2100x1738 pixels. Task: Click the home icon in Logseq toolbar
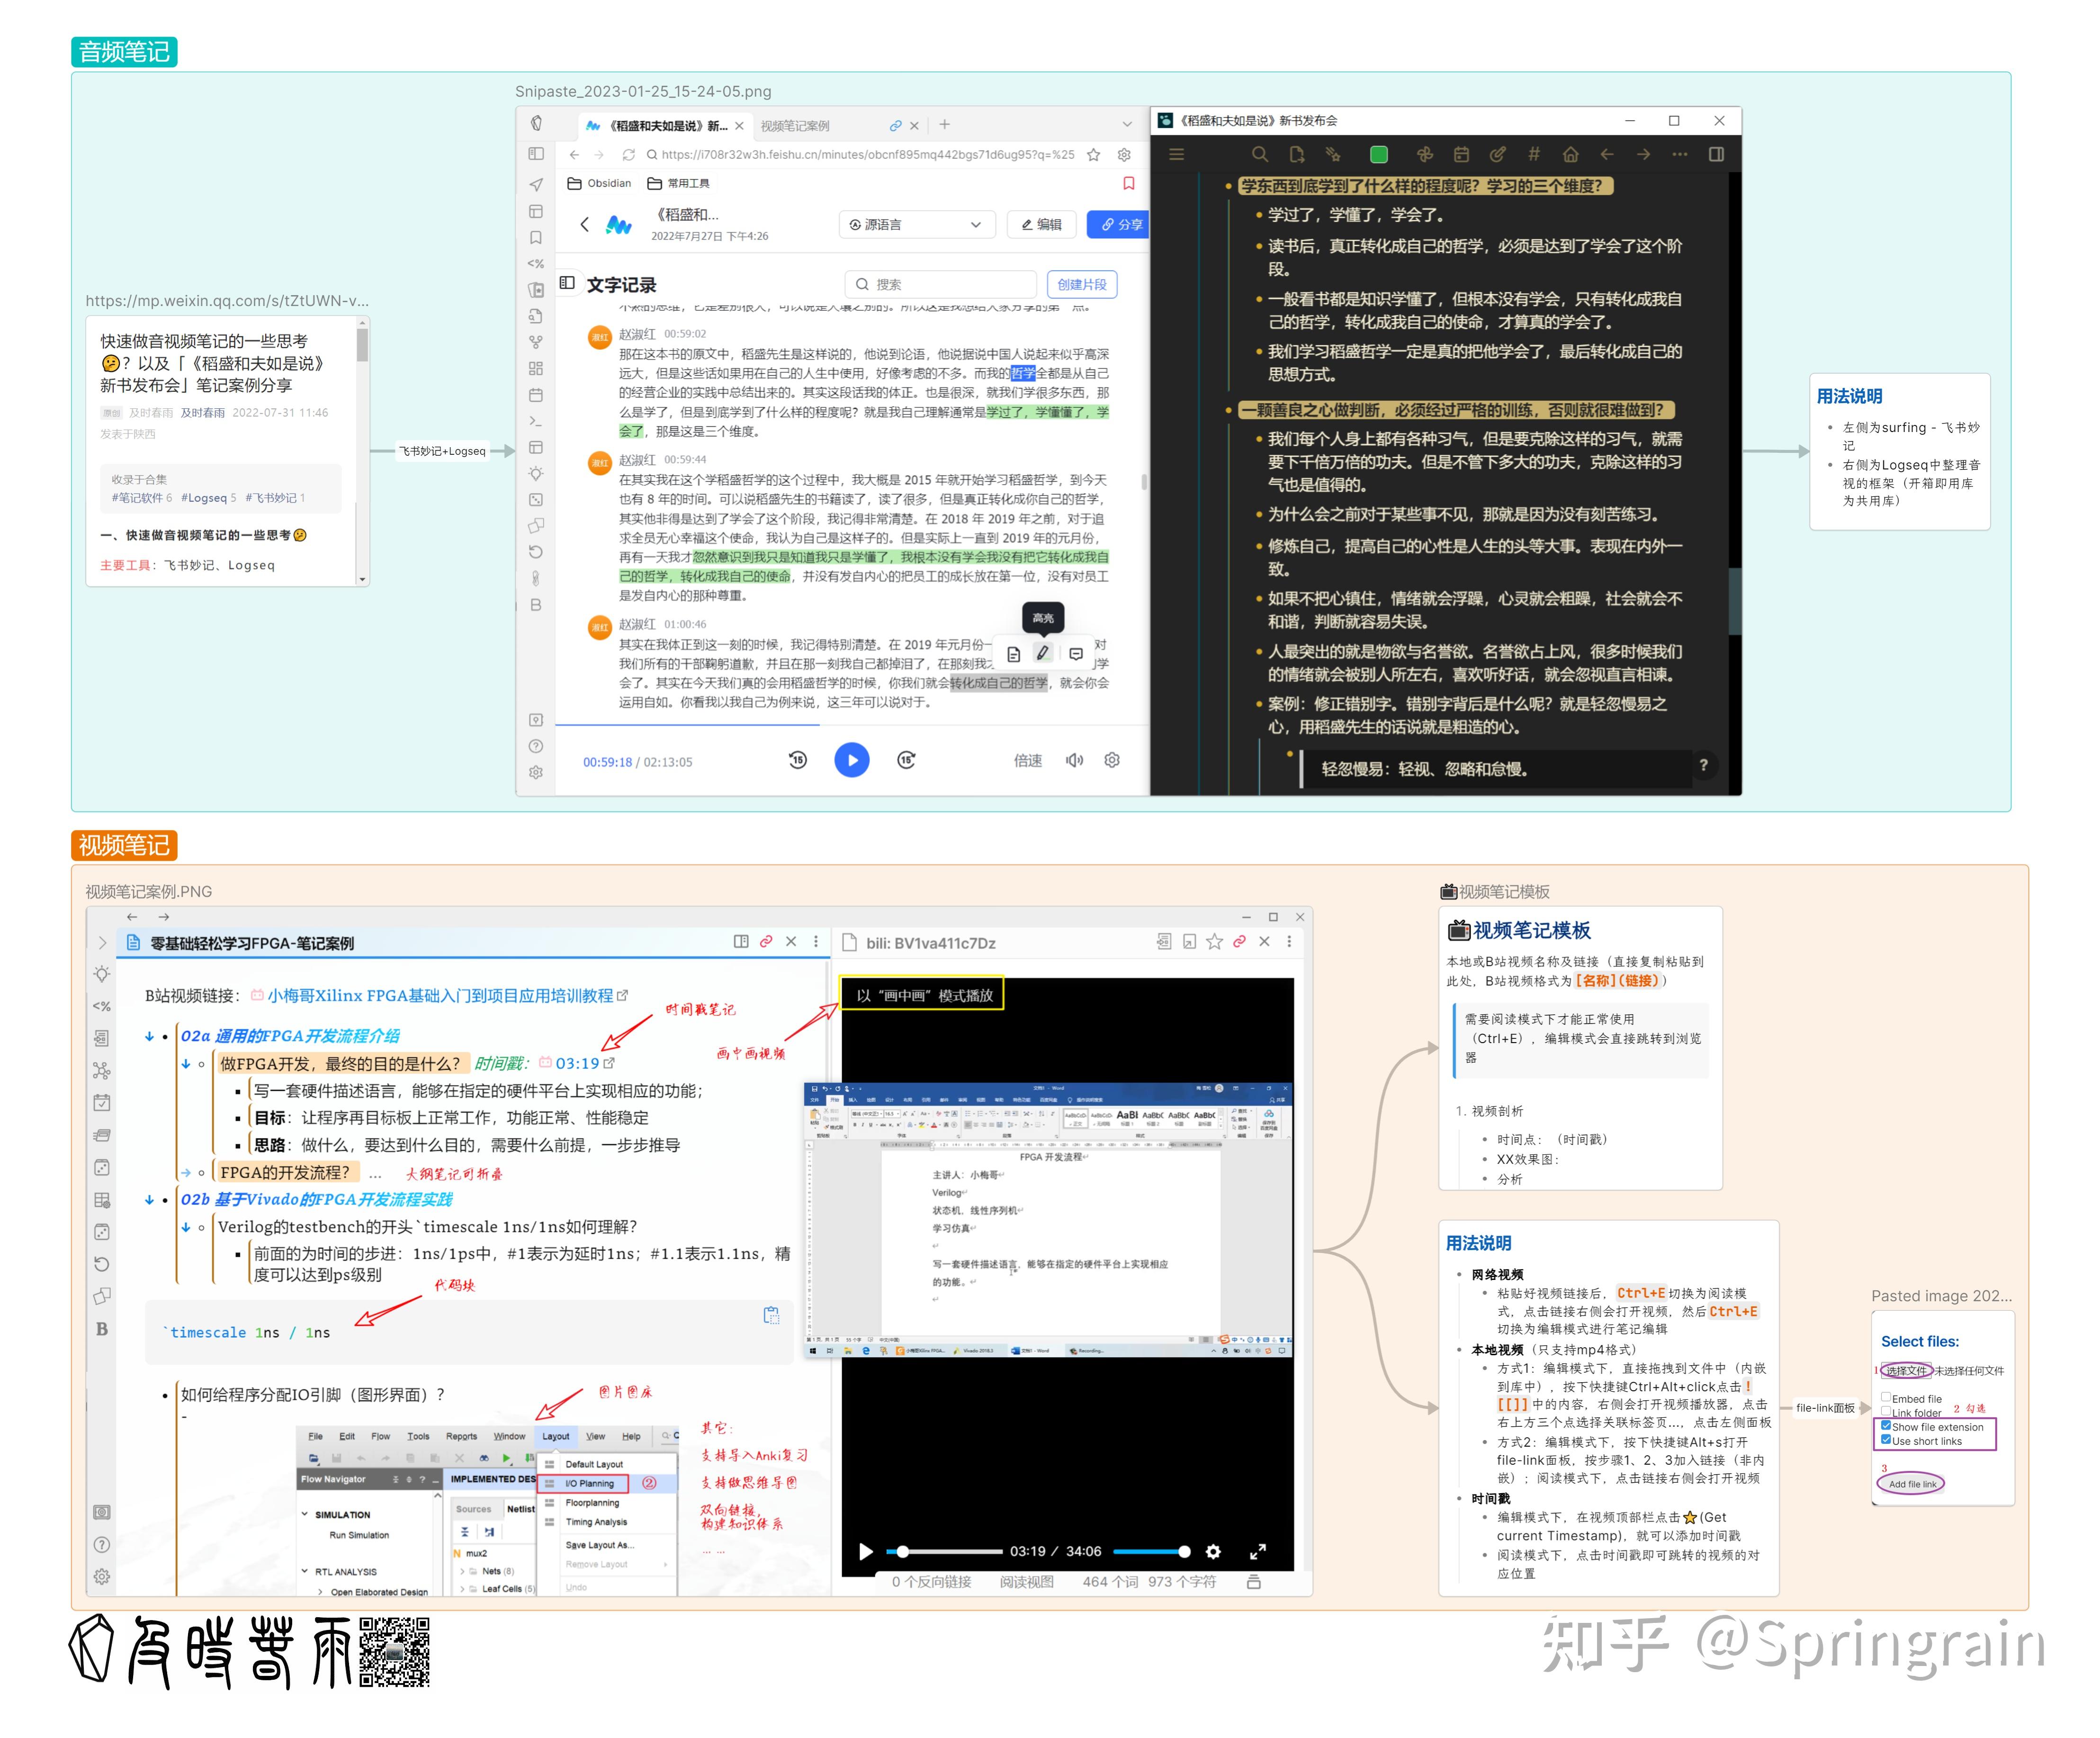(x=1570, y=154)
